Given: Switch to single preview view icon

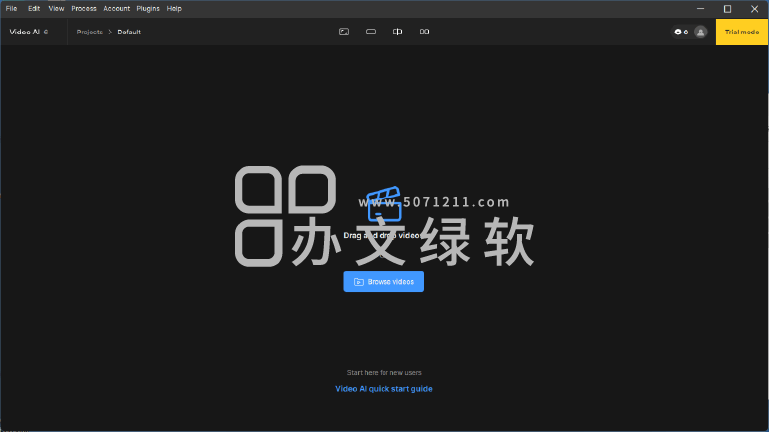Looking at the screenshot, I should [x=344, y=32].
